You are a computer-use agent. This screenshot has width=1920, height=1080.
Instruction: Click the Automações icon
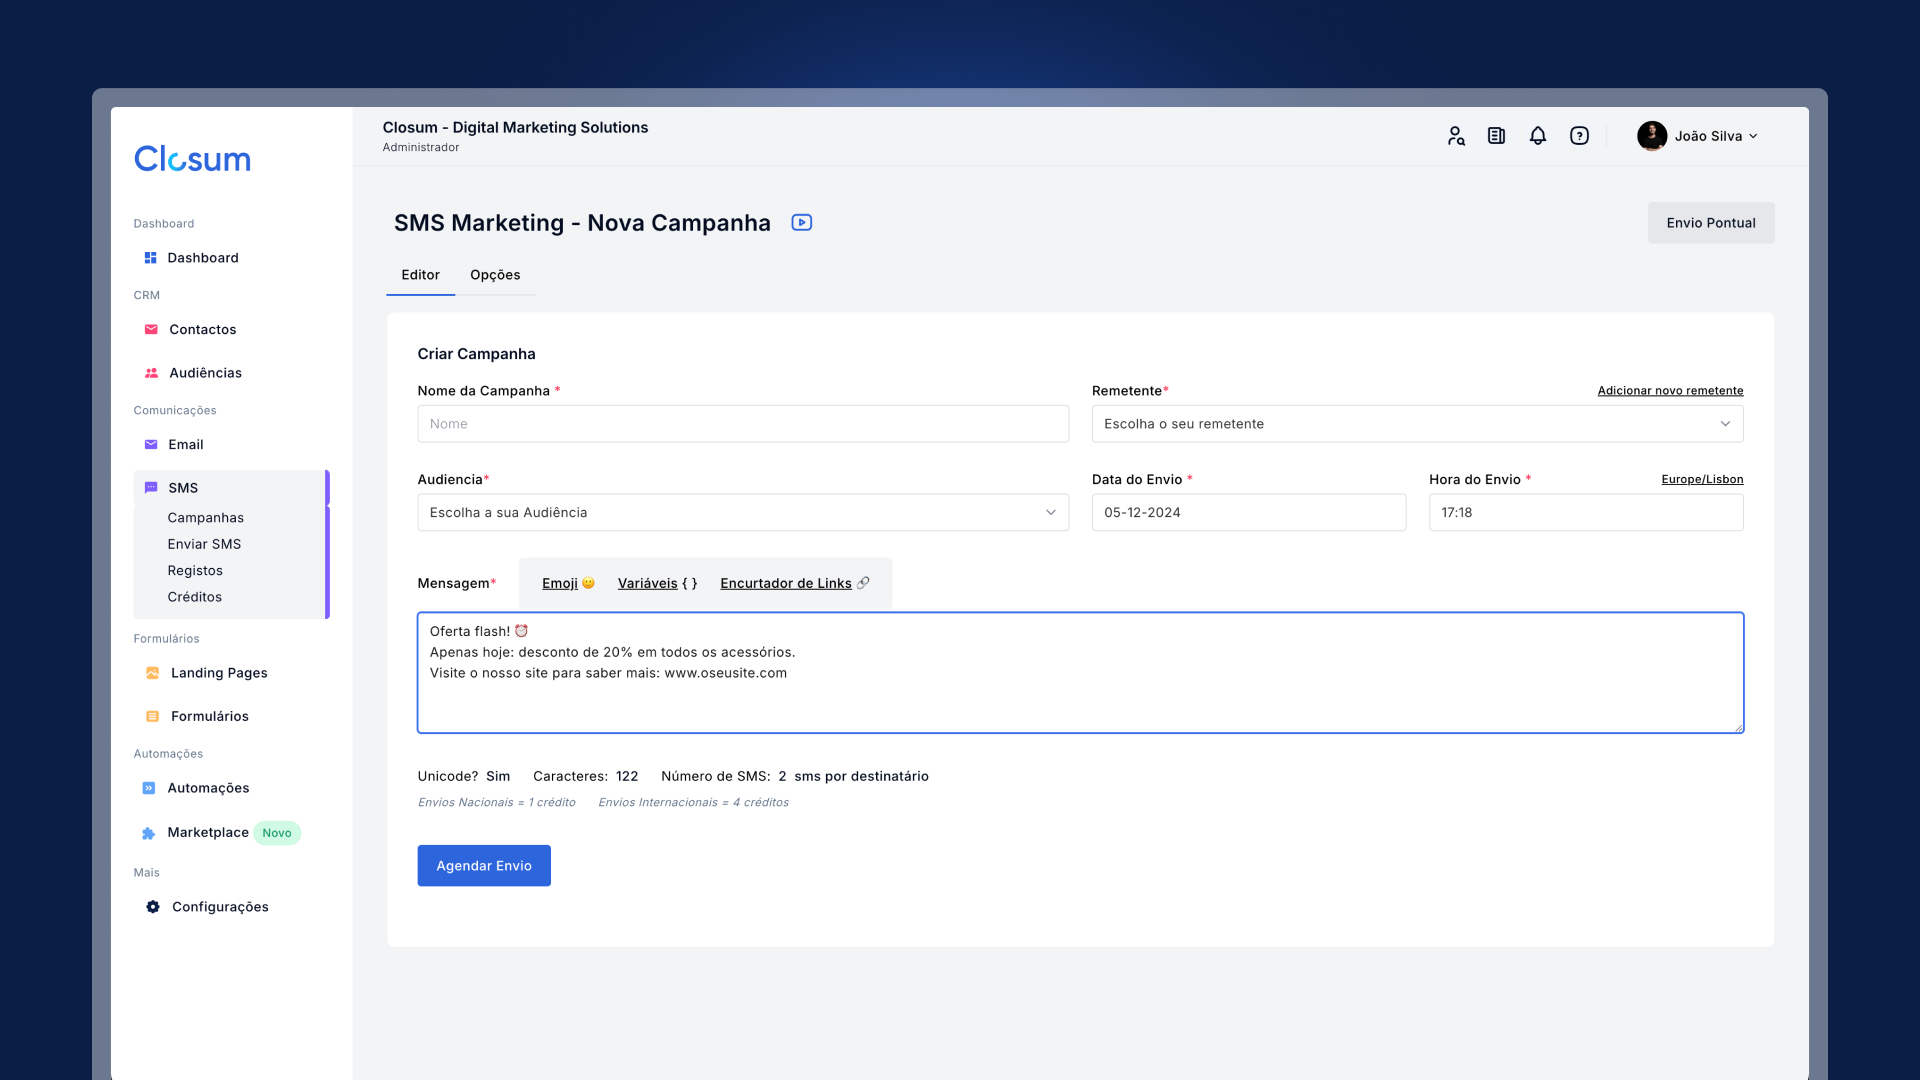click(x=149, y=788)
